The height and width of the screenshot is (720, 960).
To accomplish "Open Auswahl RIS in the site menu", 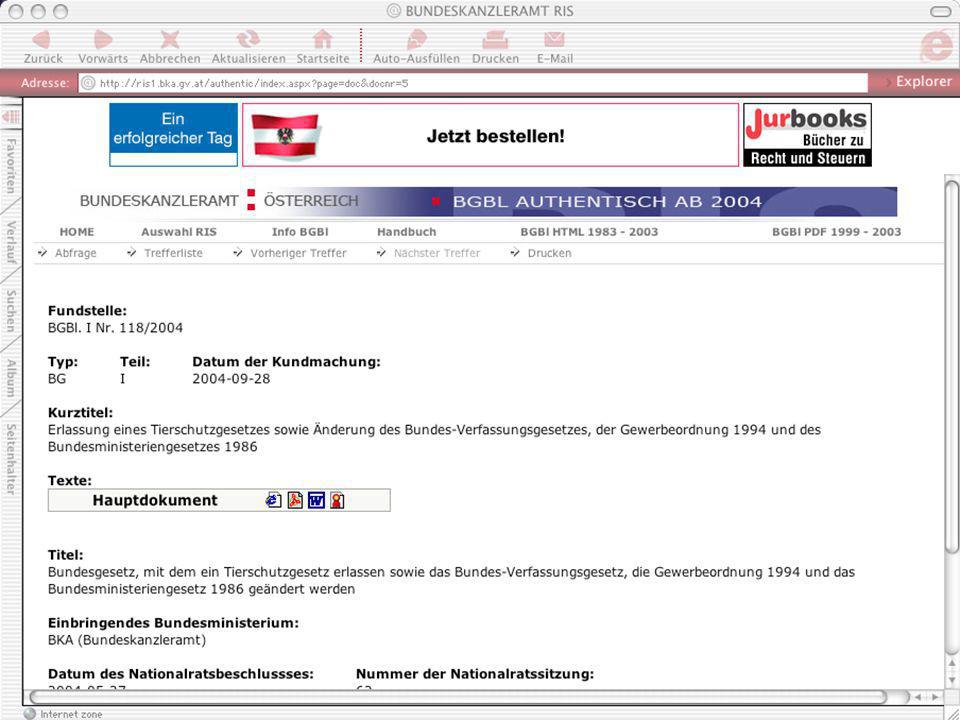I will pos(179,232).
